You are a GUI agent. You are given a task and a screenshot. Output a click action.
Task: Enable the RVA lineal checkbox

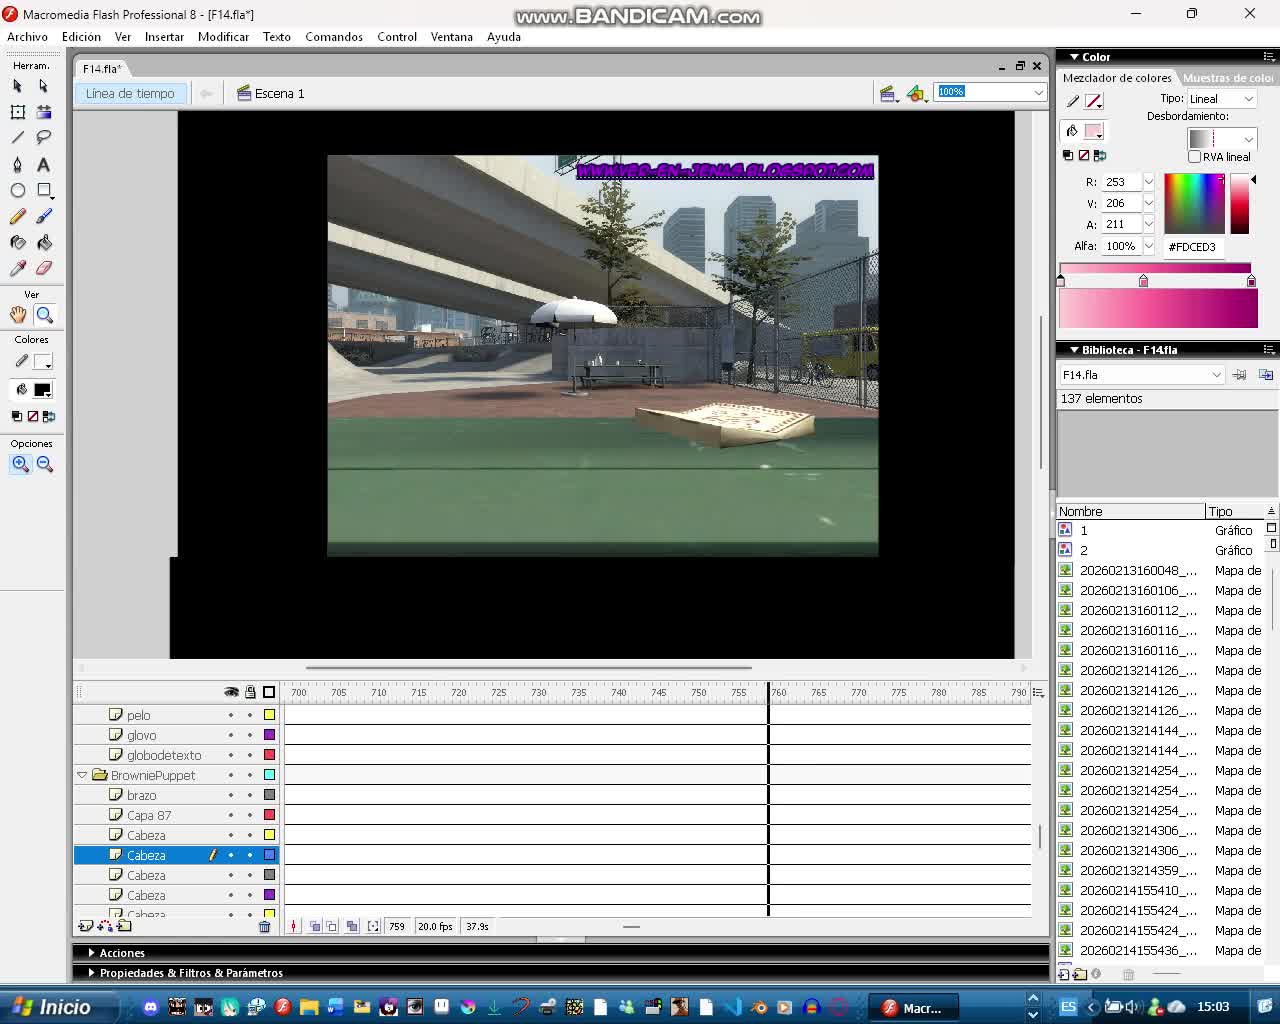1194,156
